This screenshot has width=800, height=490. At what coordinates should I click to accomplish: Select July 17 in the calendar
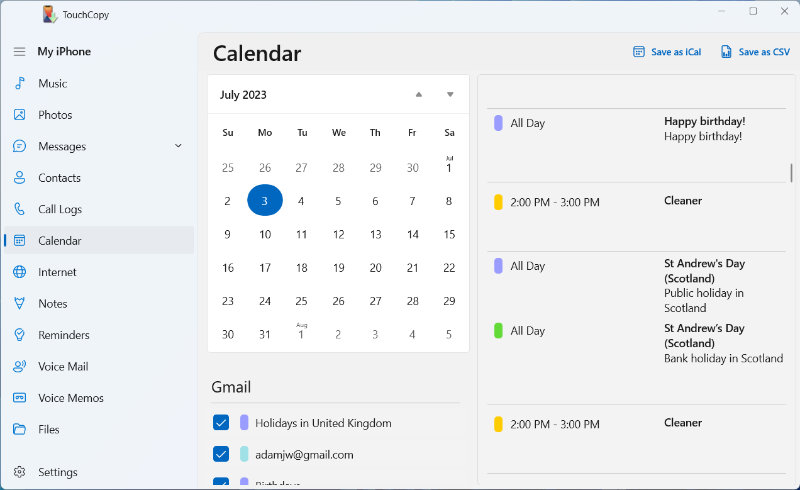[x=265, y=268]
